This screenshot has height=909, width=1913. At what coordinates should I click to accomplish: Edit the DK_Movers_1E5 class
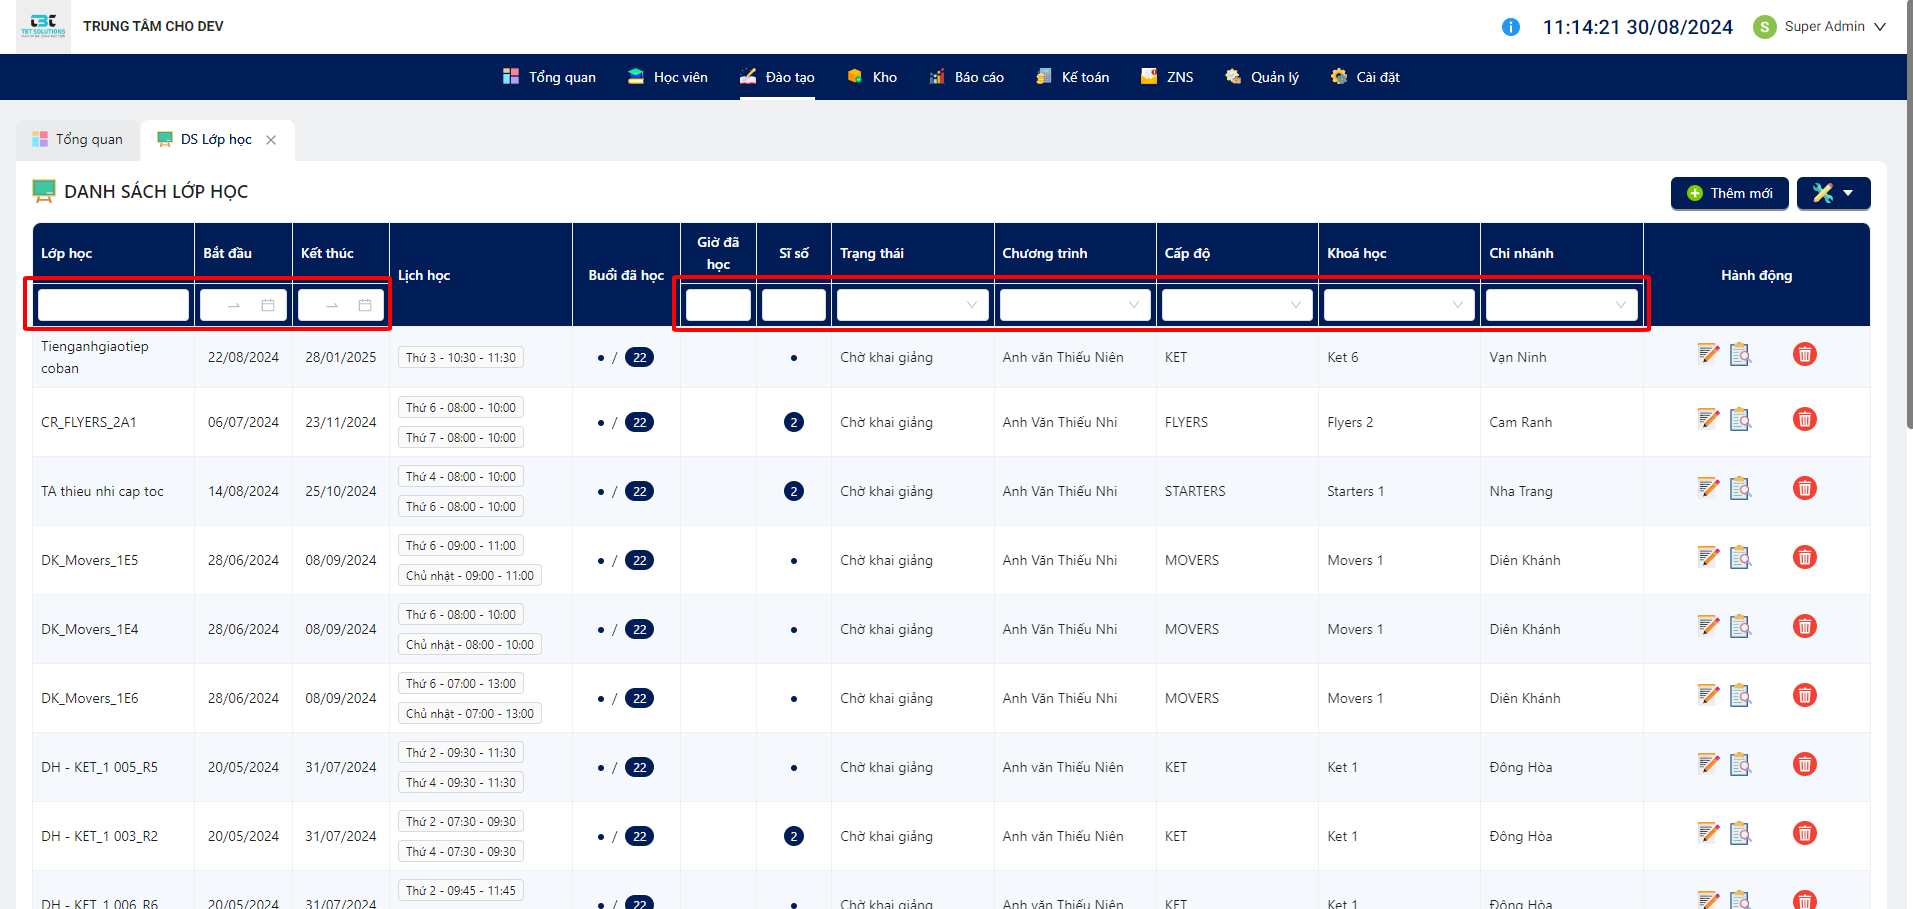pyautogui.click(x=1709, y=557)
